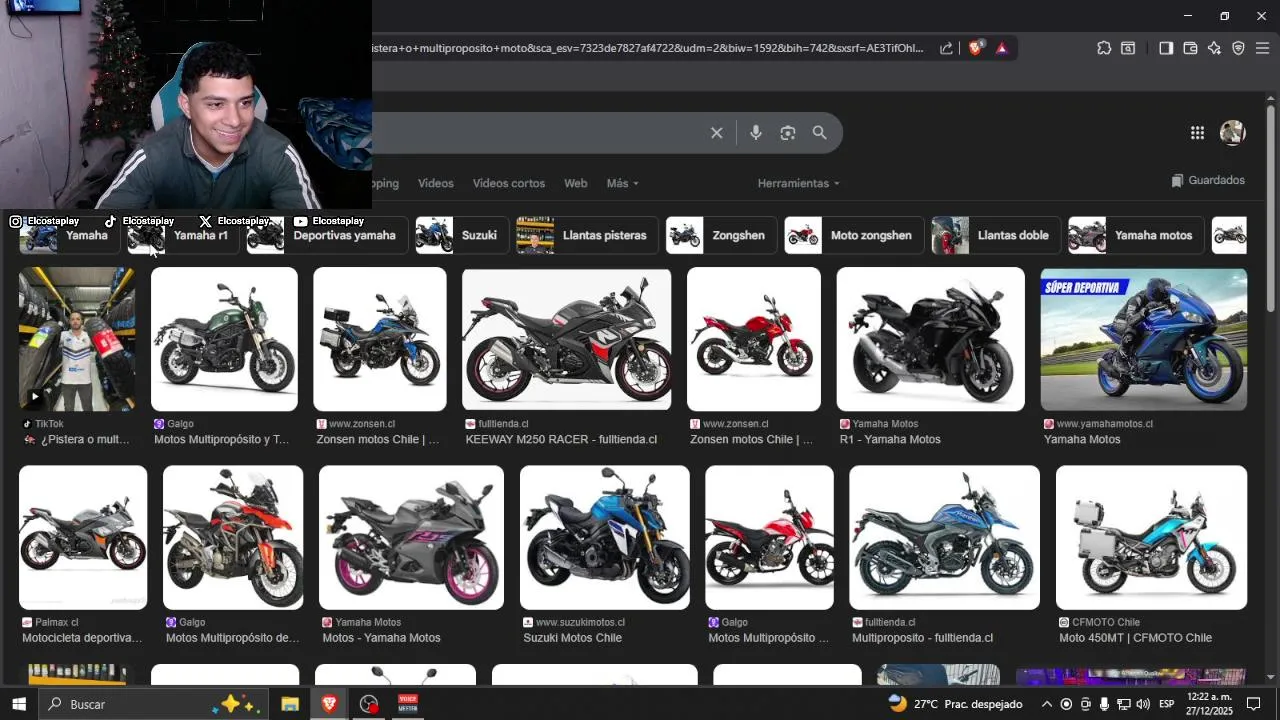The width and height of the screenshot is (1280, 720).
Task: Open the Google account avatar
Action: coord(1232,132)
